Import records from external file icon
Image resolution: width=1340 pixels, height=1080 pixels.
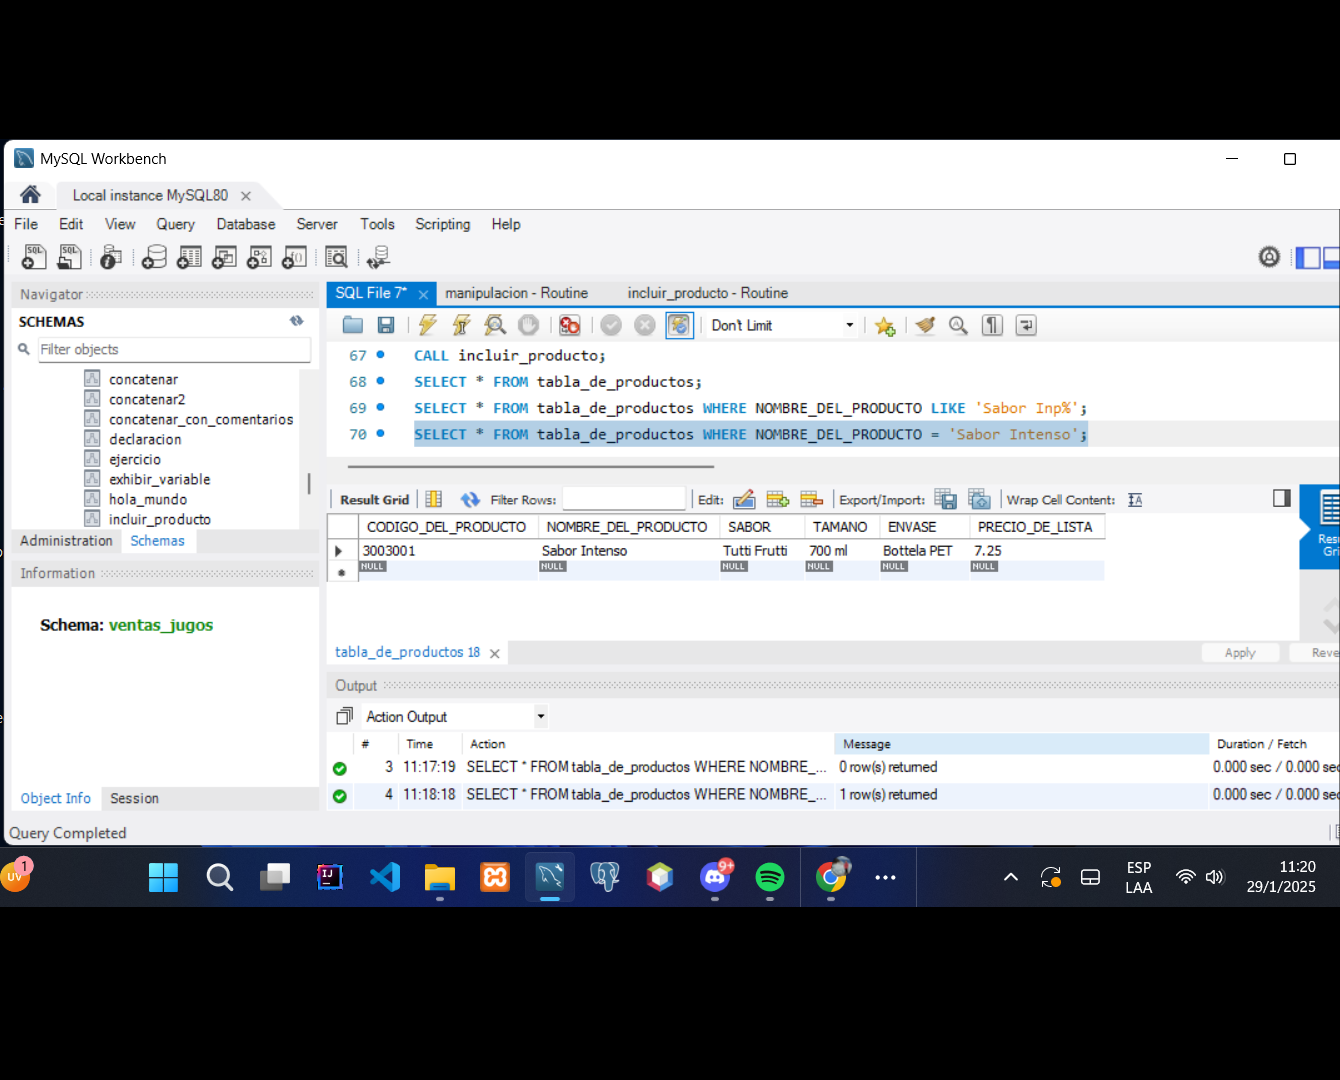click(980, 500)
